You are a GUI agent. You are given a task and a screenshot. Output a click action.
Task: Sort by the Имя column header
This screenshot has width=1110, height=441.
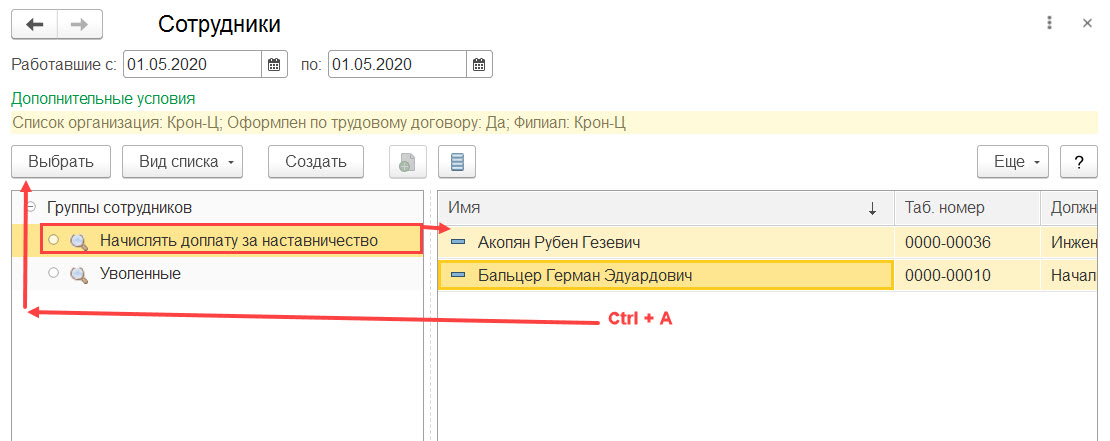(665, 207)
